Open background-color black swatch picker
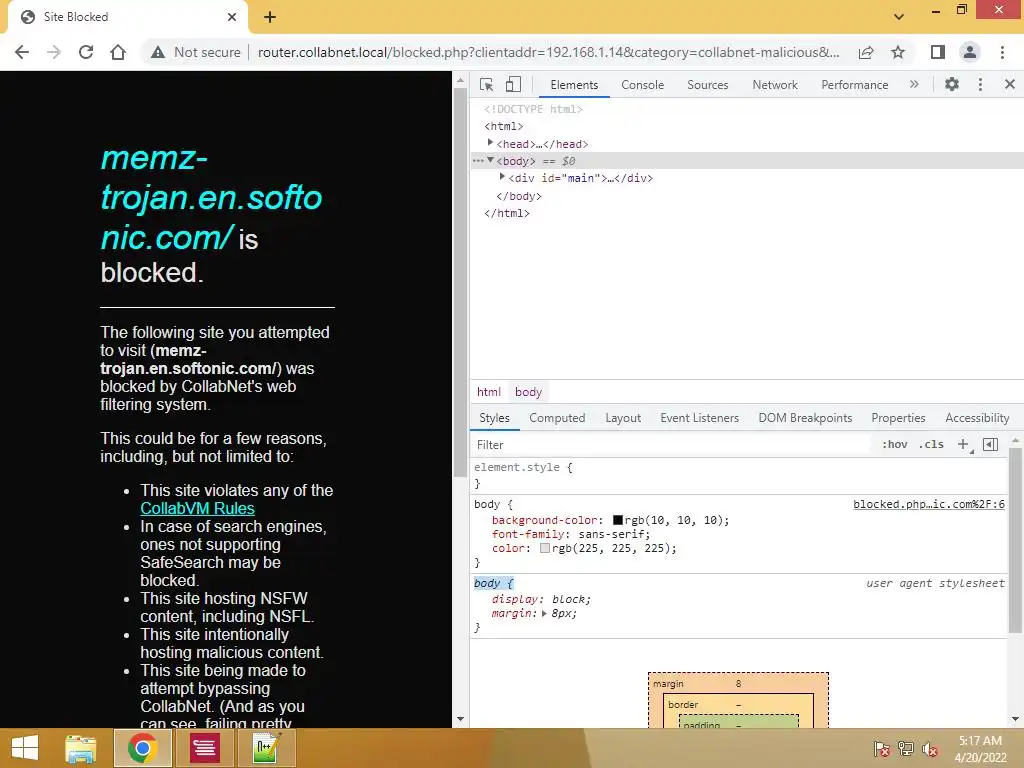1024x768 pixels. pyautogui.click(x=617, y=520)
